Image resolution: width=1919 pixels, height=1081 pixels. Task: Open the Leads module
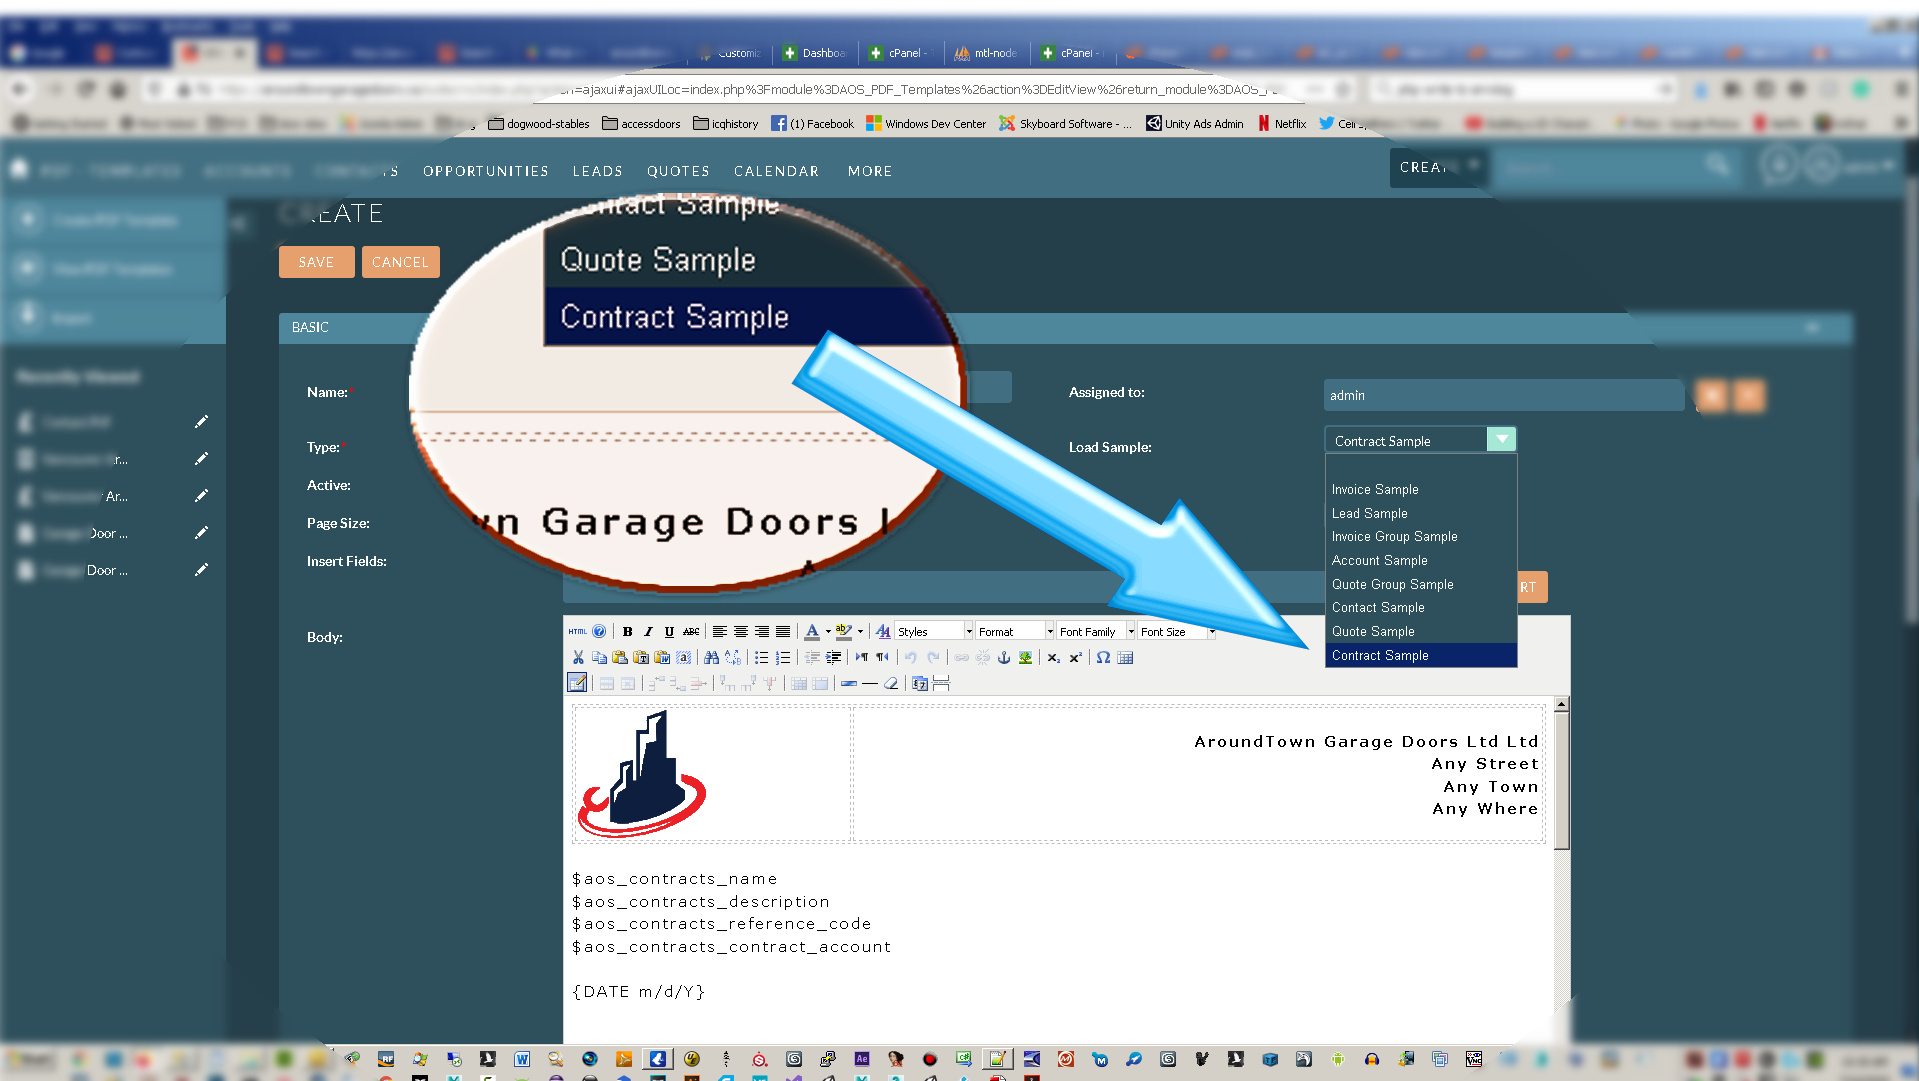[598, 171]
